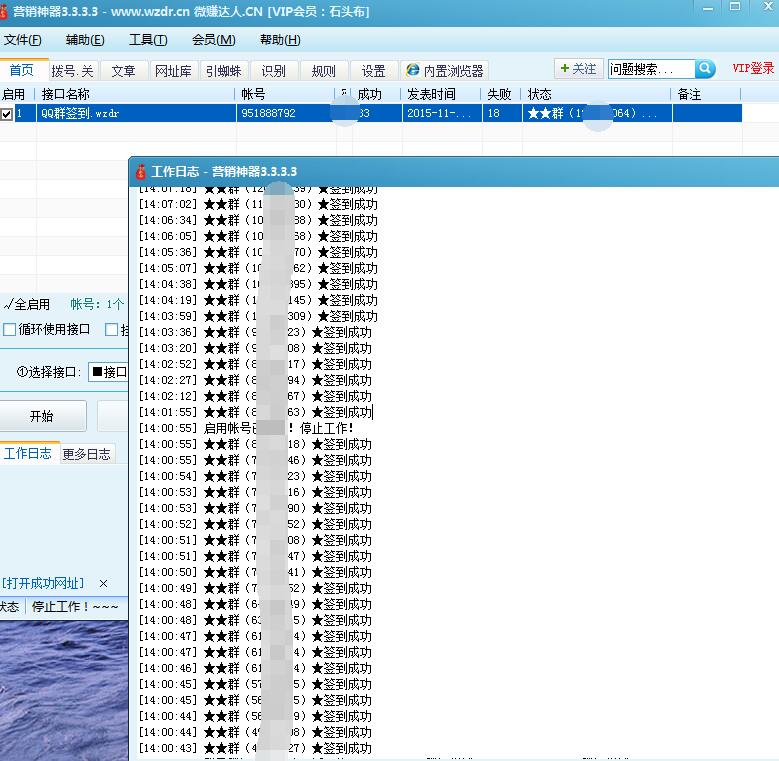
Task: Switch to the 拨号.关 tab
Action: (73, 71)
